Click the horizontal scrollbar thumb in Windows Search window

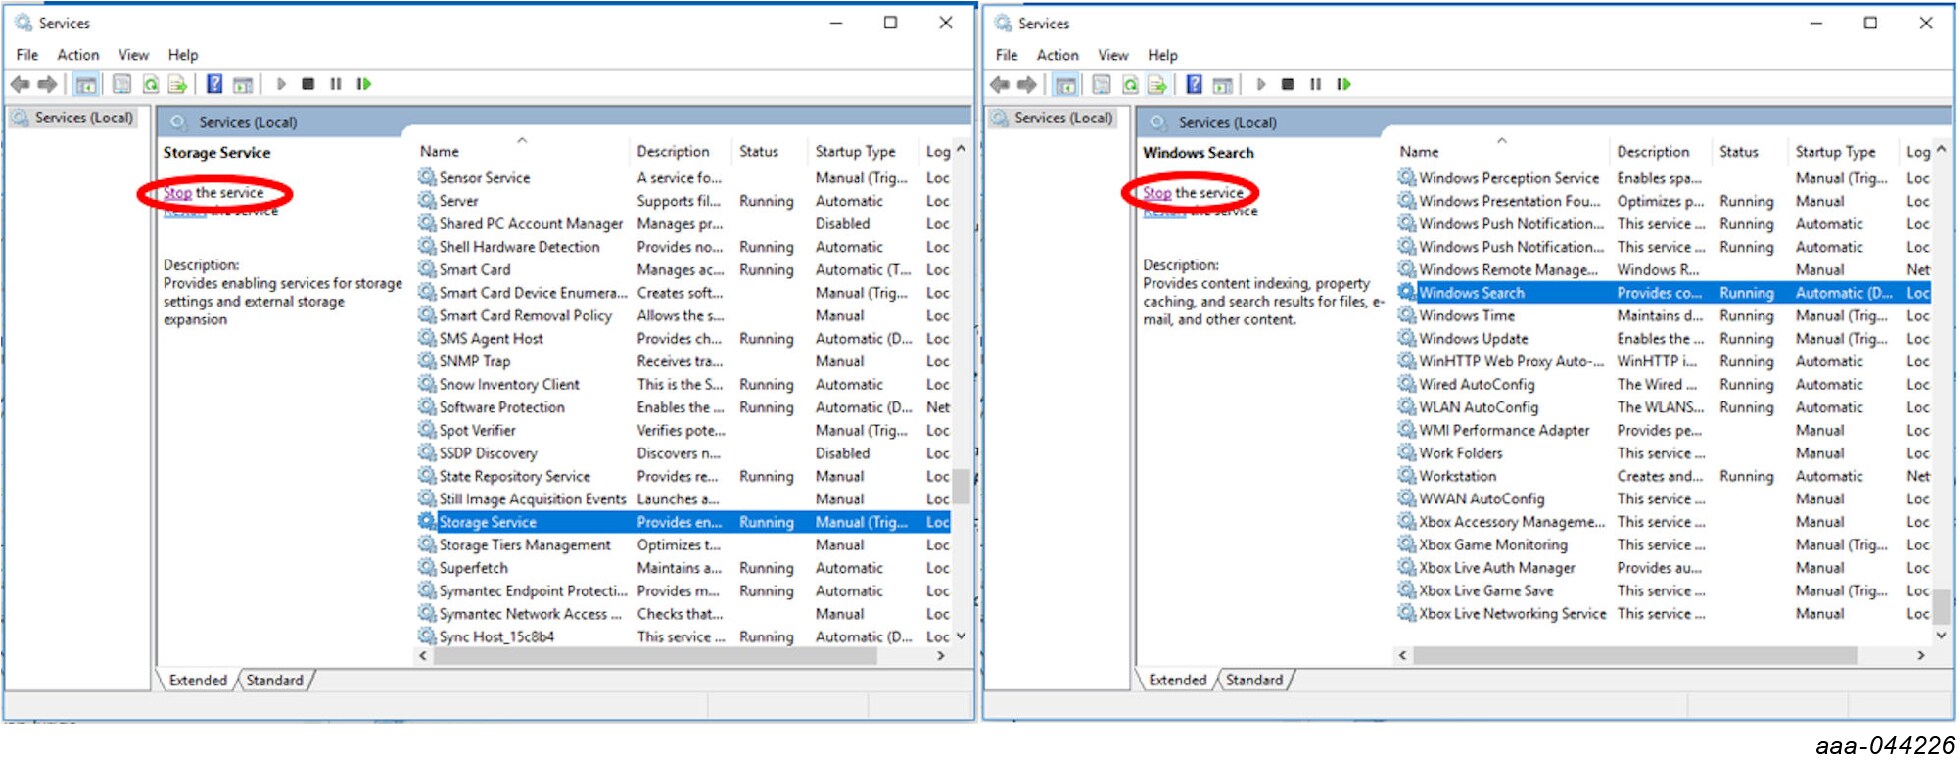click(1634, 655)
